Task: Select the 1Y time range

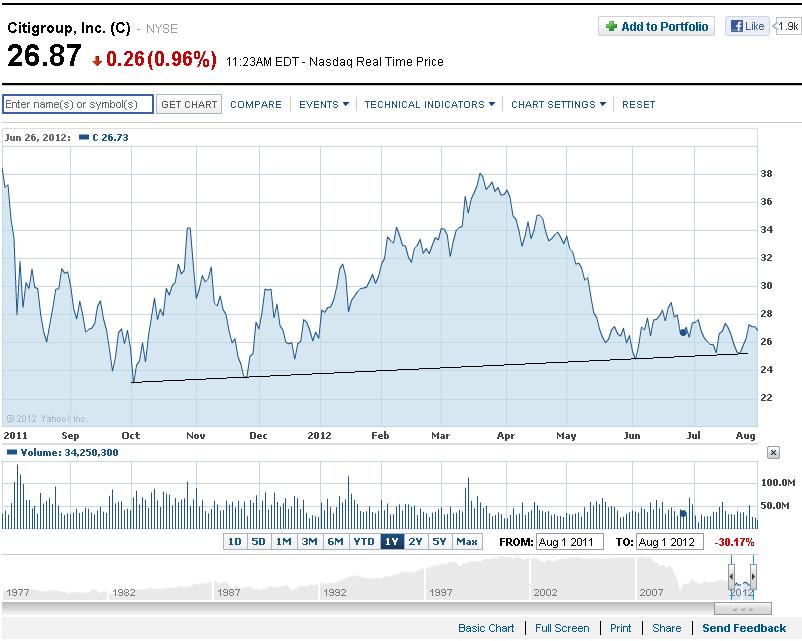Action: (x=392, y=541)
